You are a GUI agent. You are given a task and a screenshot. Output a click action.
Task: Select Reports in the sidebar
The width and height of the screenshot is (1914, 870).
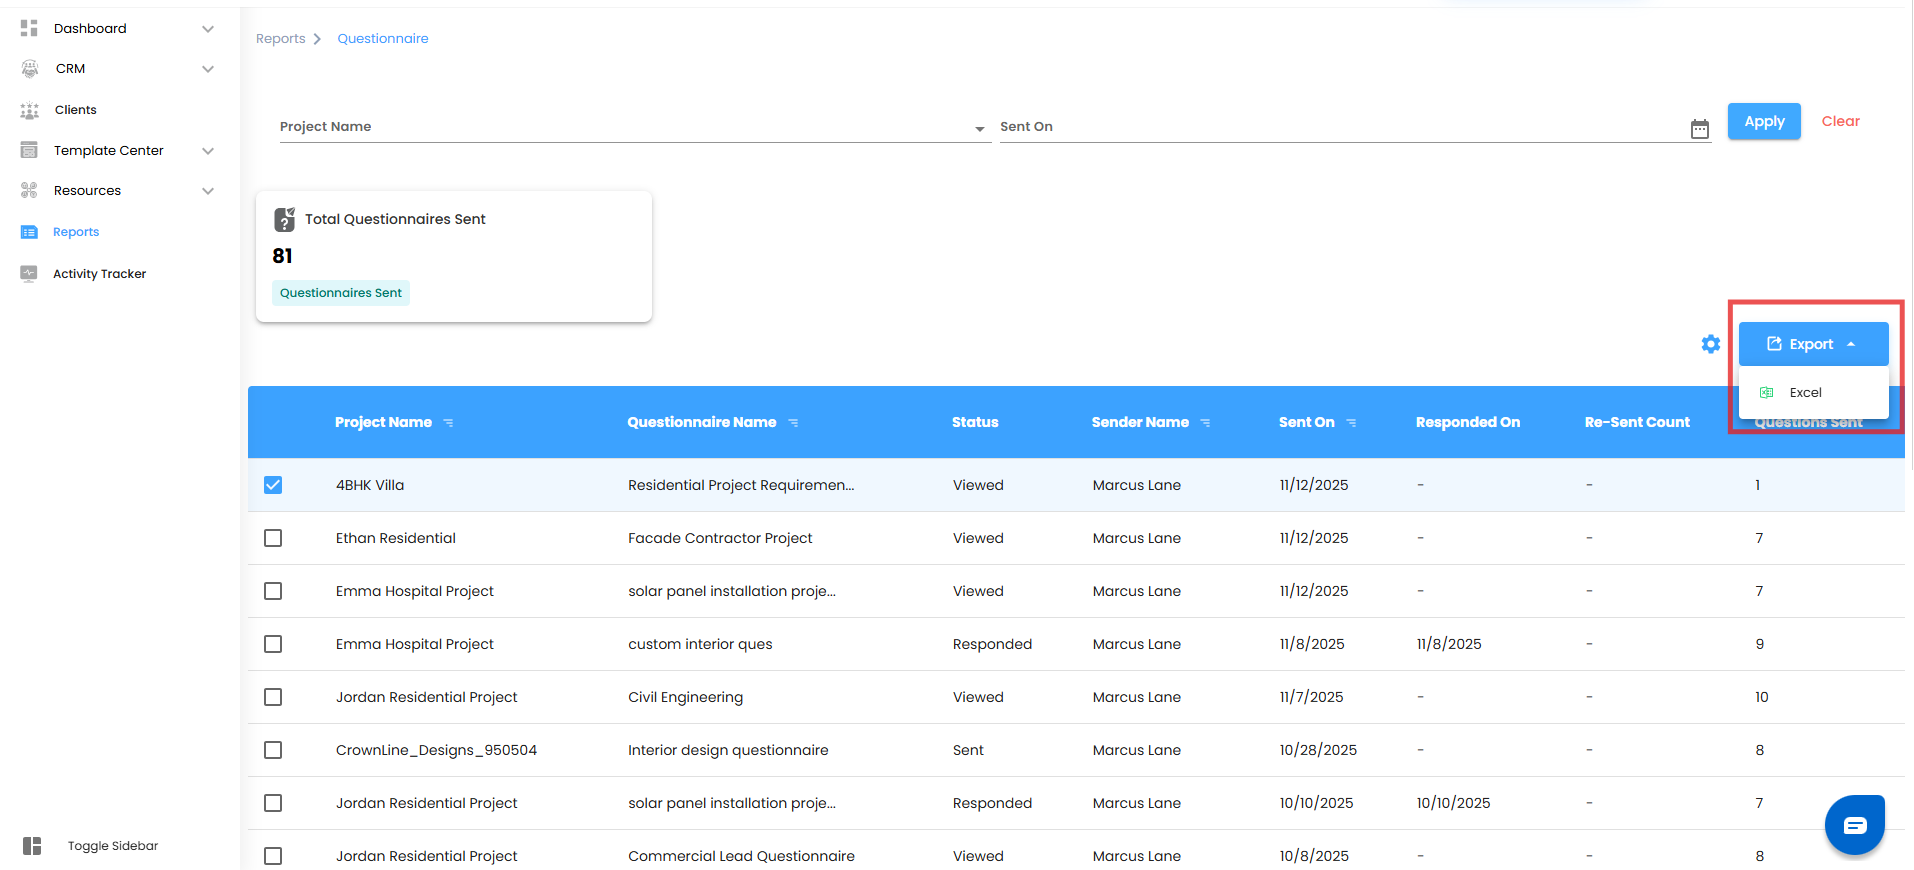point(76,232)
